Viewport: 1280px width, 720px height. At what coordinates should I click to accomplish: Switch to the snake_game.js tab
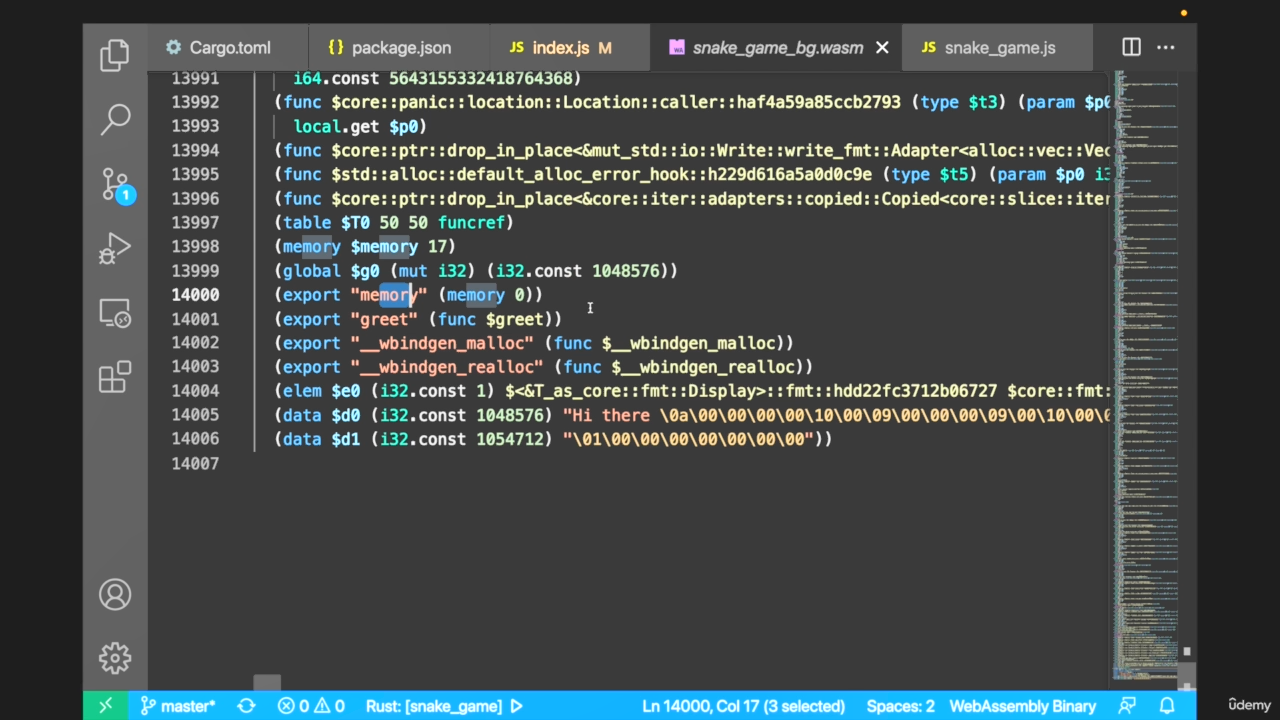999,48
